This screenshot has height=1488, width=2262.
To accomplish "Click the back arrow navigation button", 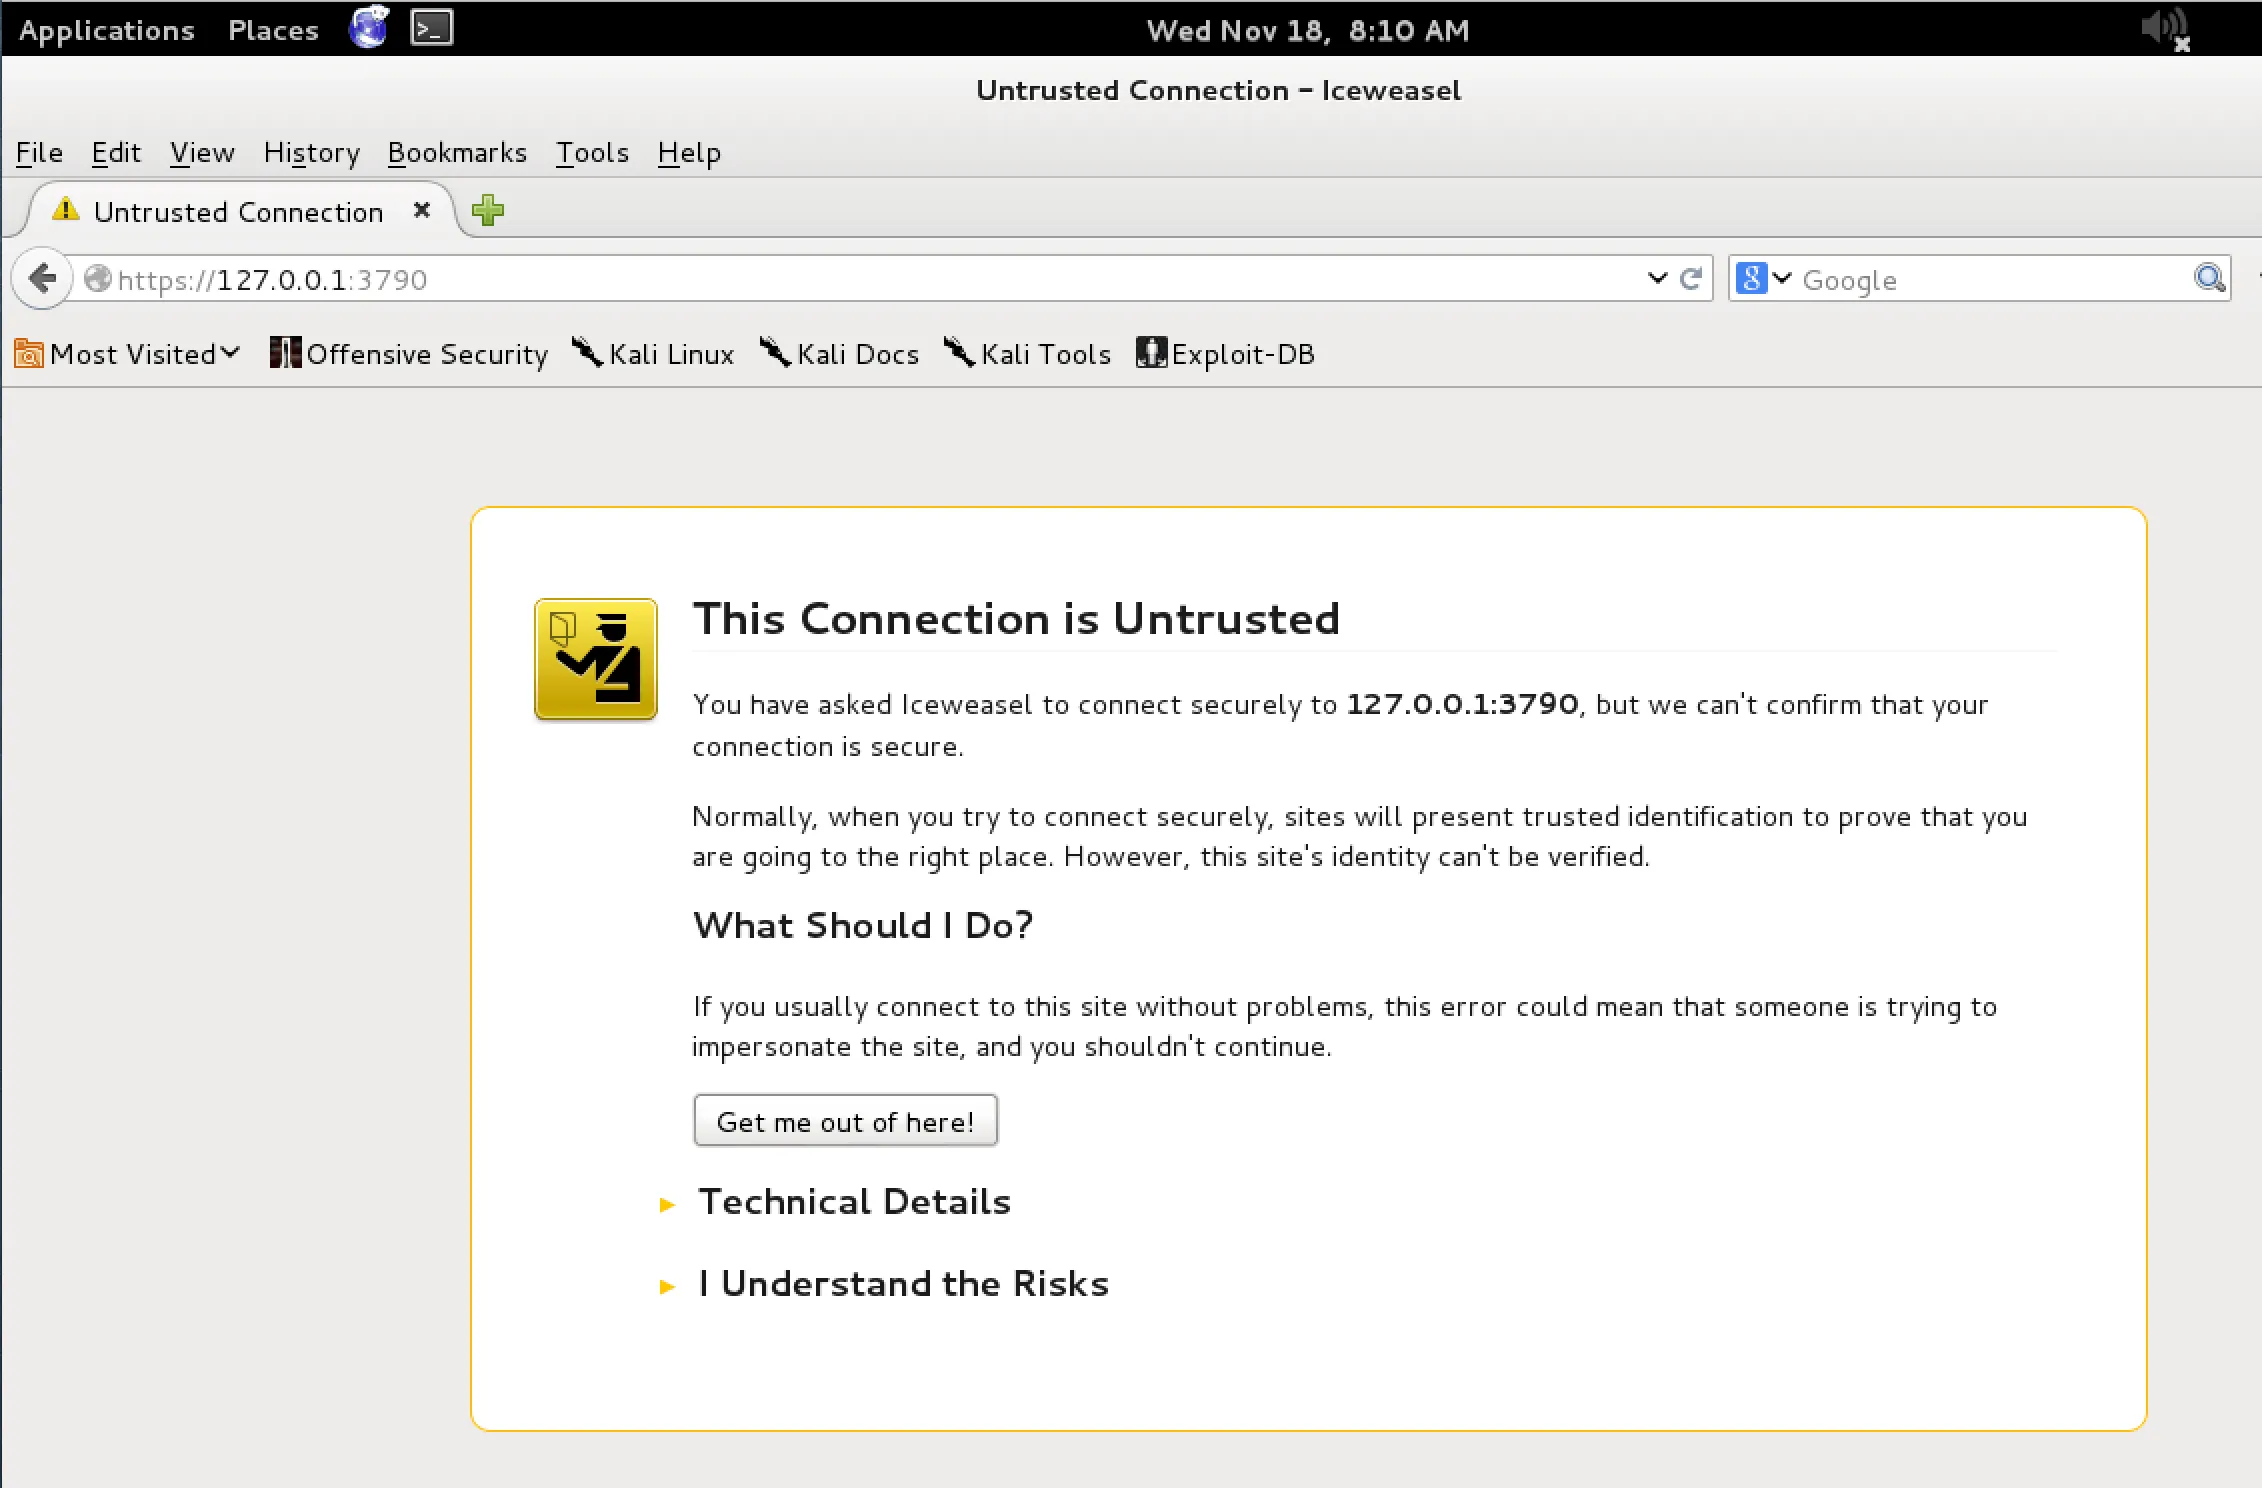I will point(42,278).
